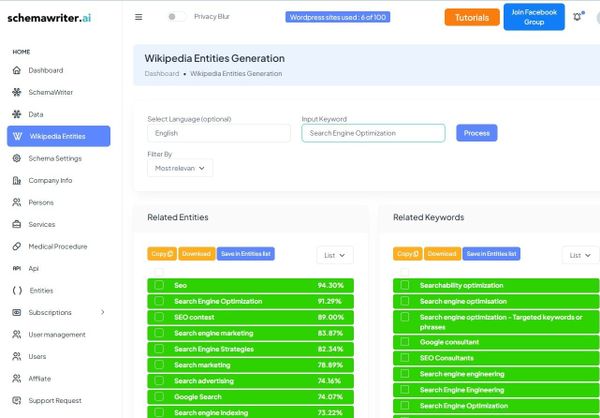Open the notifications bell icon

pos(577,17)
